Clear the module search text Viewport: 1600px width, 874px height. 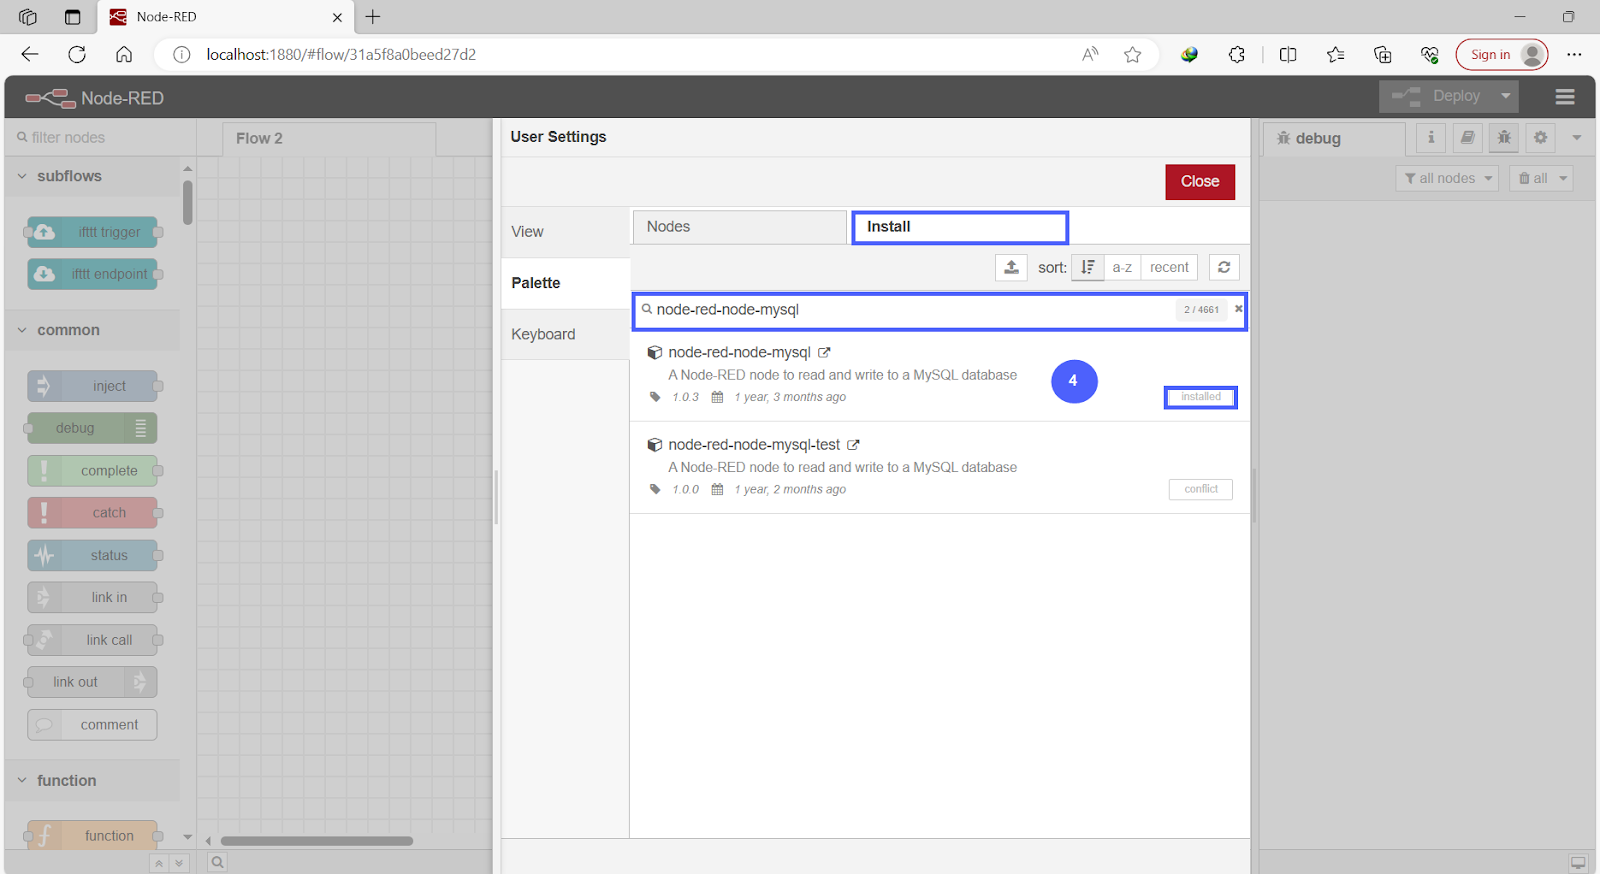[1238, 309]
